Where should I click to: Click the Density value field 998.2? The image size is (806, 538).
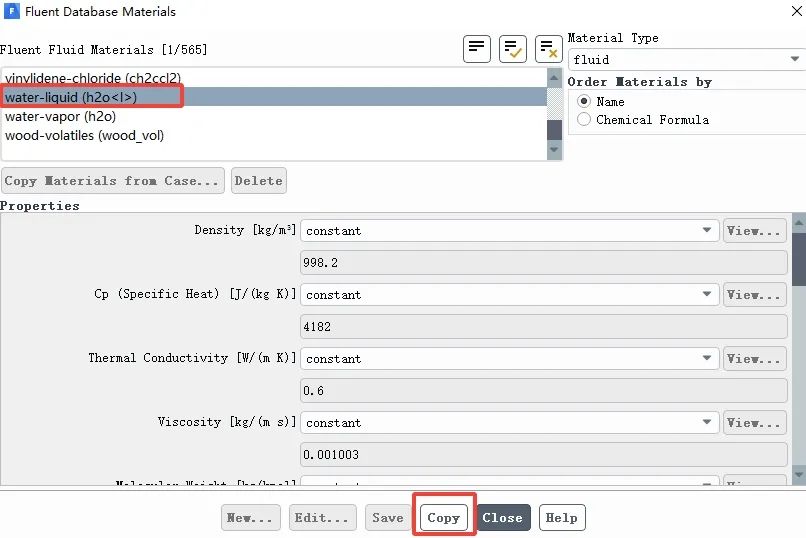pyautogui.click(x=544, y=263)
